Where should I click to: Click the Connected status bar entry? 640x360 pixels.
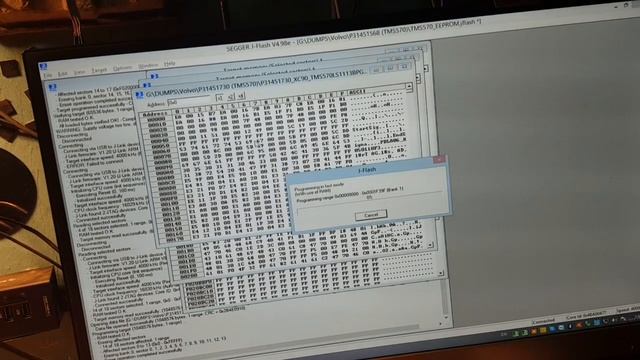(x=543, y=321)
